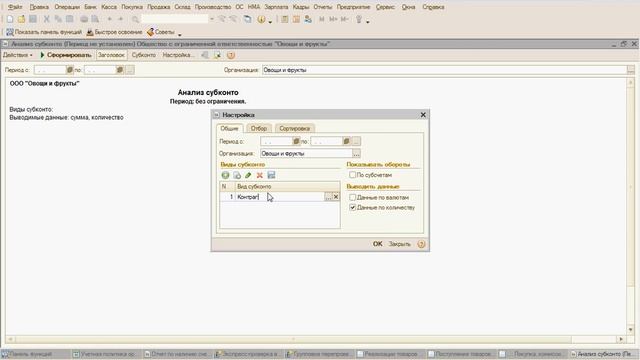Screen dimensions: 640x360
Task: Click the Print toolbar icon
Action: tap(84, 19)
